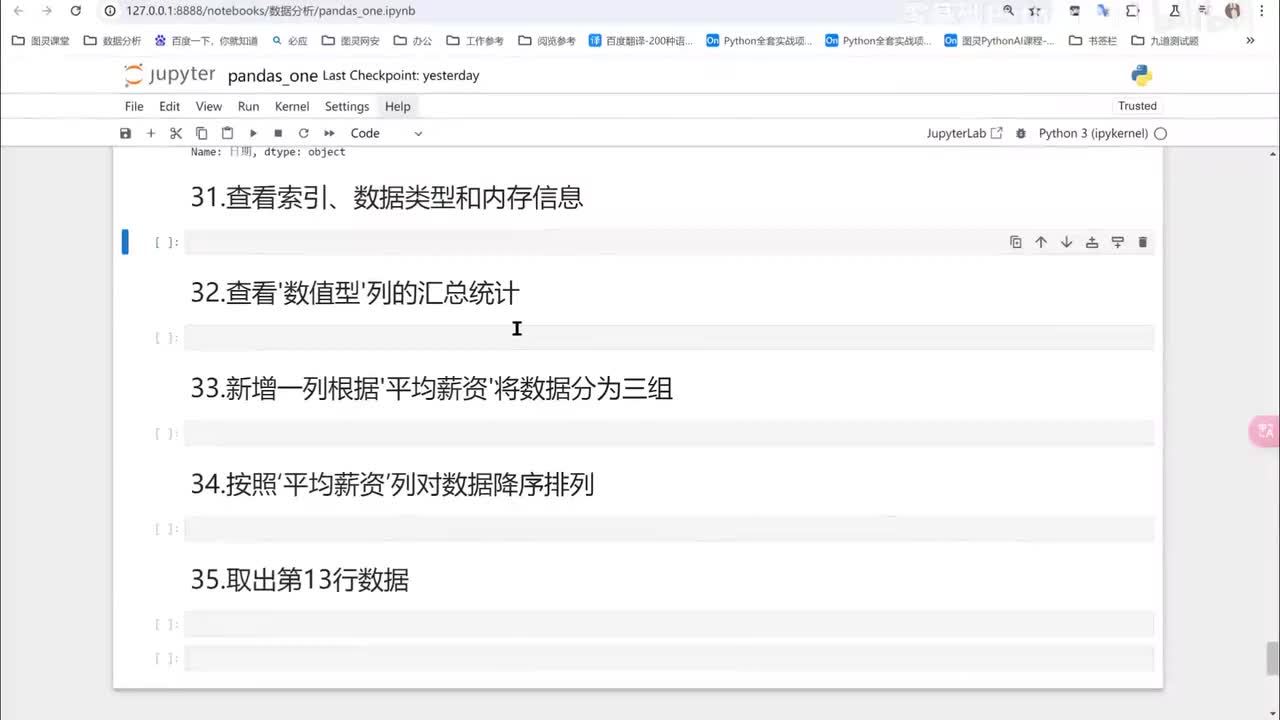Open the View menu
The image size is (1280, 720).
click(209, 106)
